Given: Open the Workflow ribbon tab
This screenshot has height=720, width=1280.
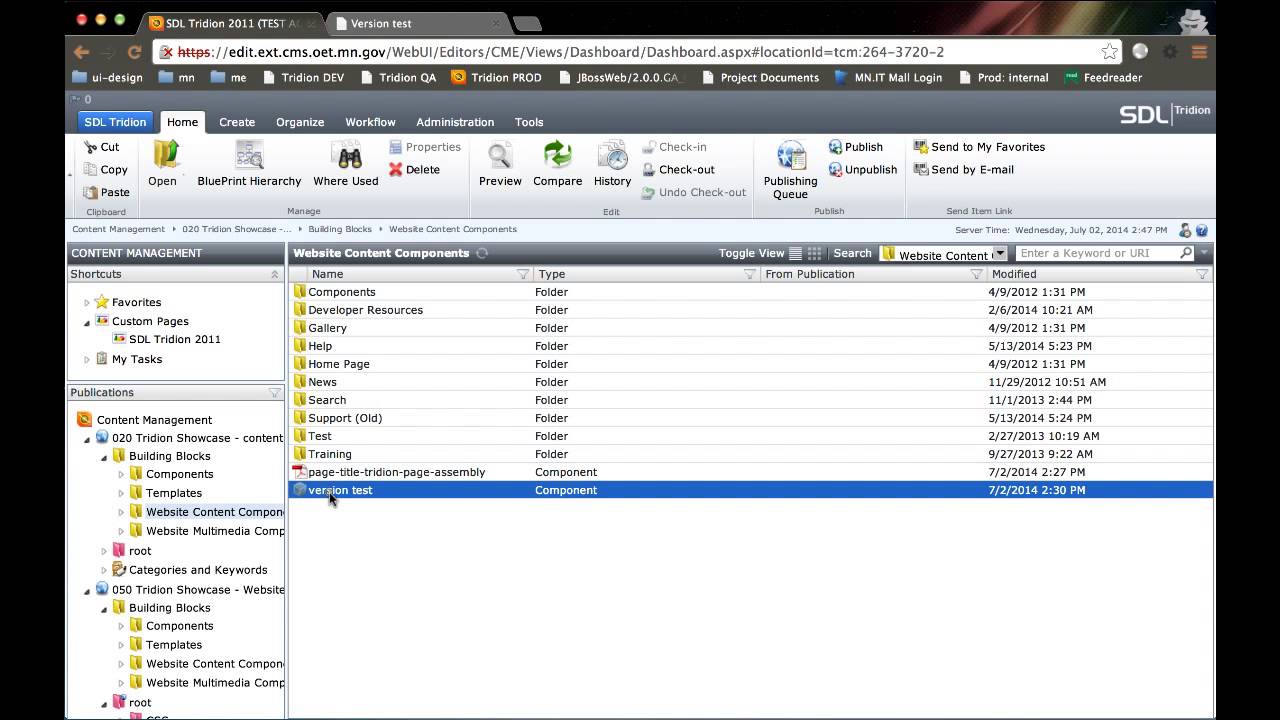Looking at the screenshot, I should 370,122.
